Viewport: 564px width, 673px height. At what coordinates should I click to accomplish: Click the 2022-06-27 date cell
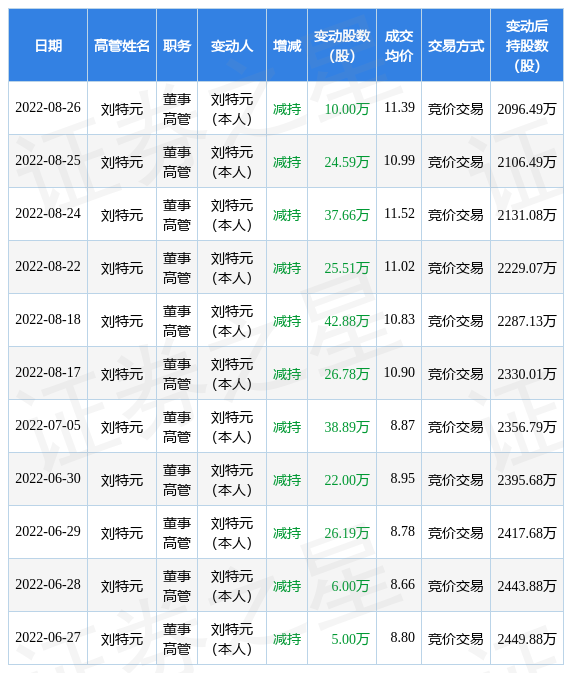pos(48,637)
